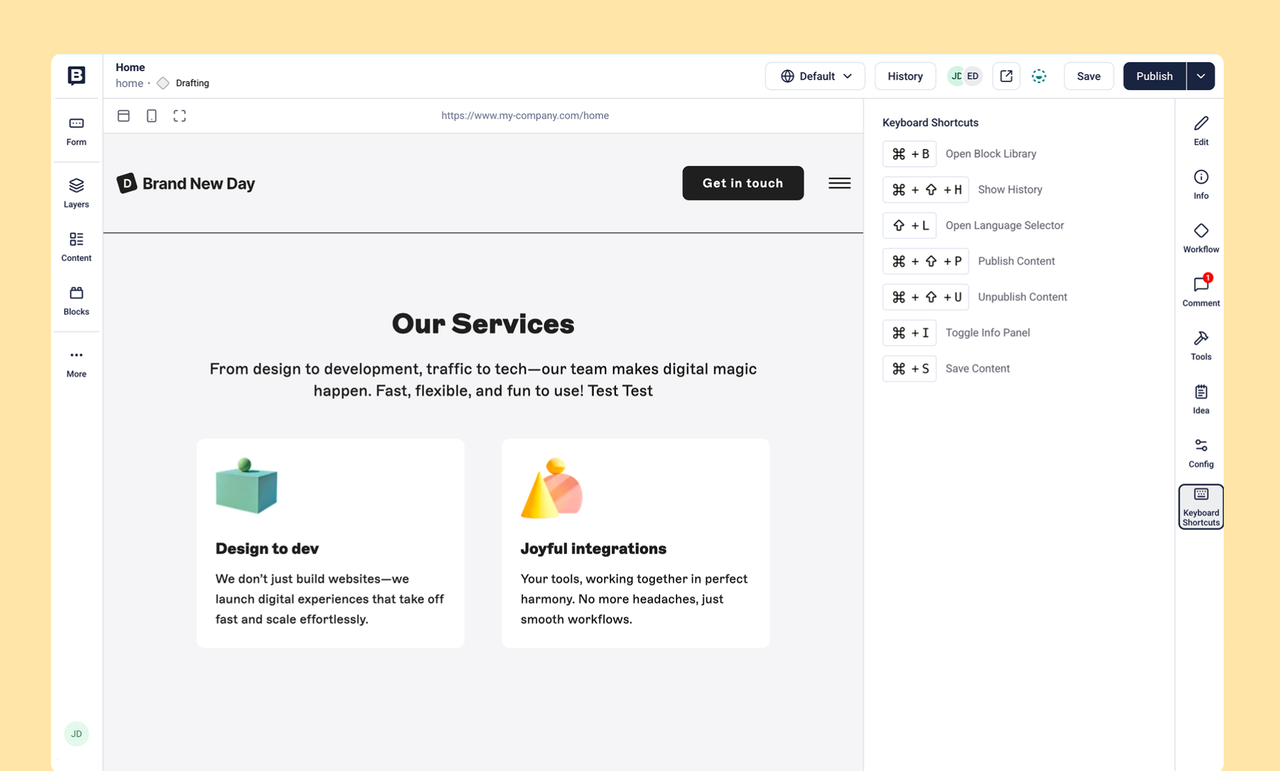
Task: Open the Edit panel in right sidebar
Action: tap(1201, 131)
